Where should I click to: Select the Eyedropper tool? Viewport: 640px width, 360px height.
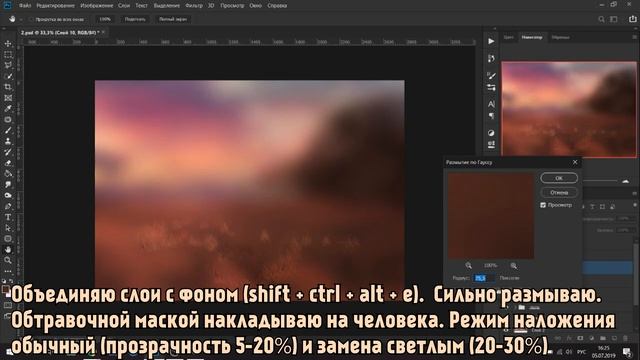pos(8,109)
